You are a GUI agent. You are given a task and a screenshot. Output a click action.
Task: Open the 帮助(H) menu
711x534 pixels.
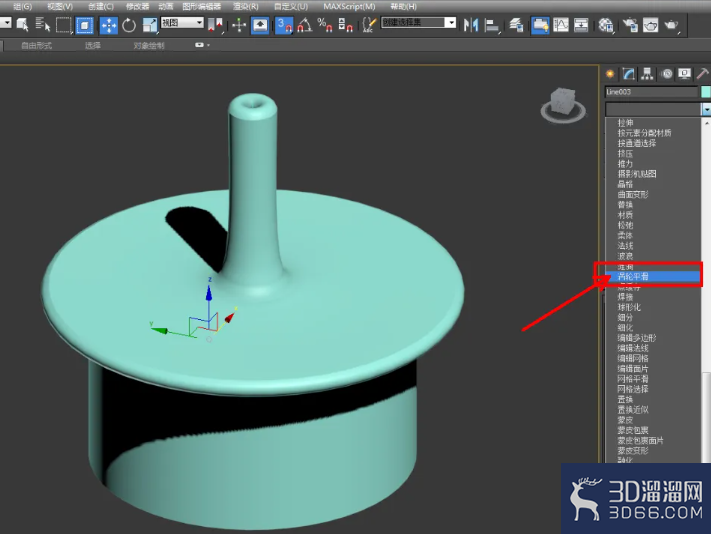(x=403, y=6)
